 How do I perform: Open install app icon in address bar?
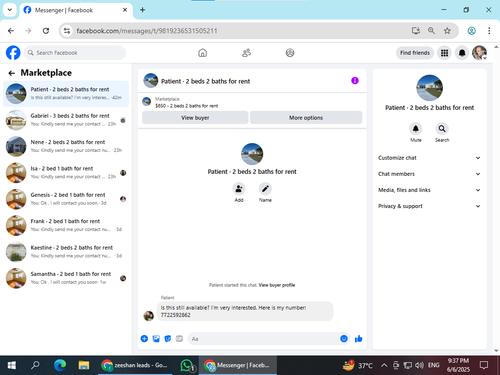[x=415, y=31]
